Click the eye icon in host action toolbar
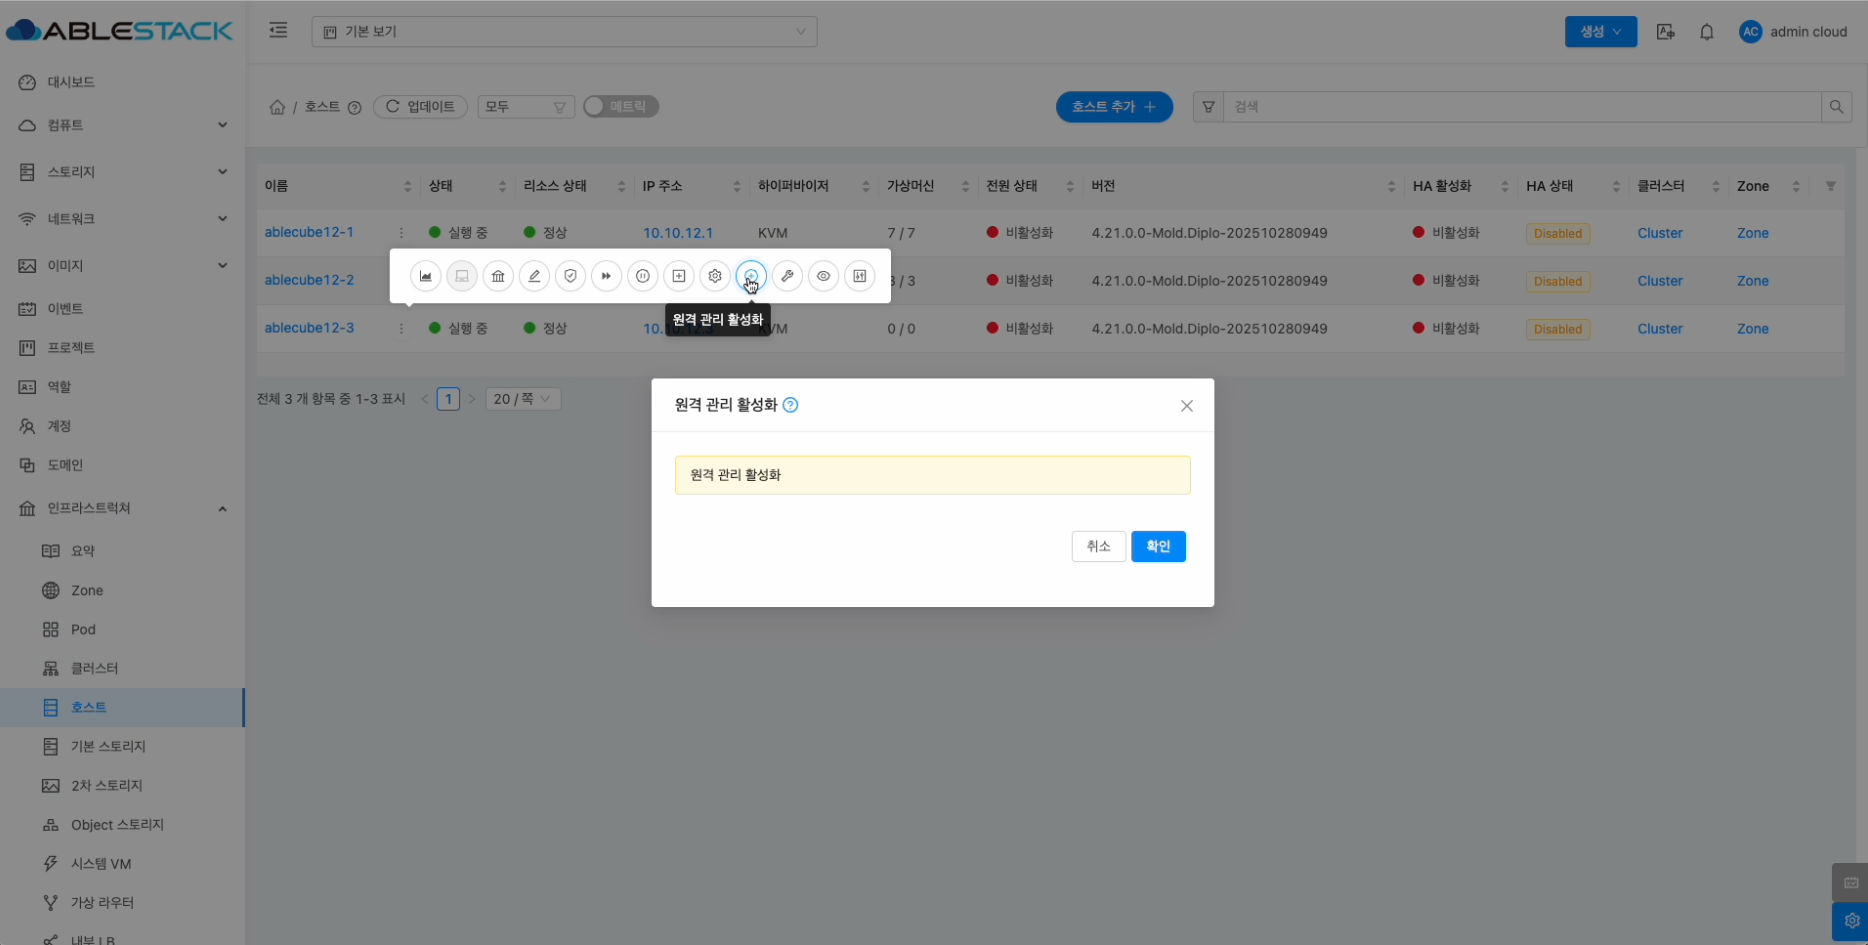Viewport: 1868px width, 945px height. coord(823,276)
